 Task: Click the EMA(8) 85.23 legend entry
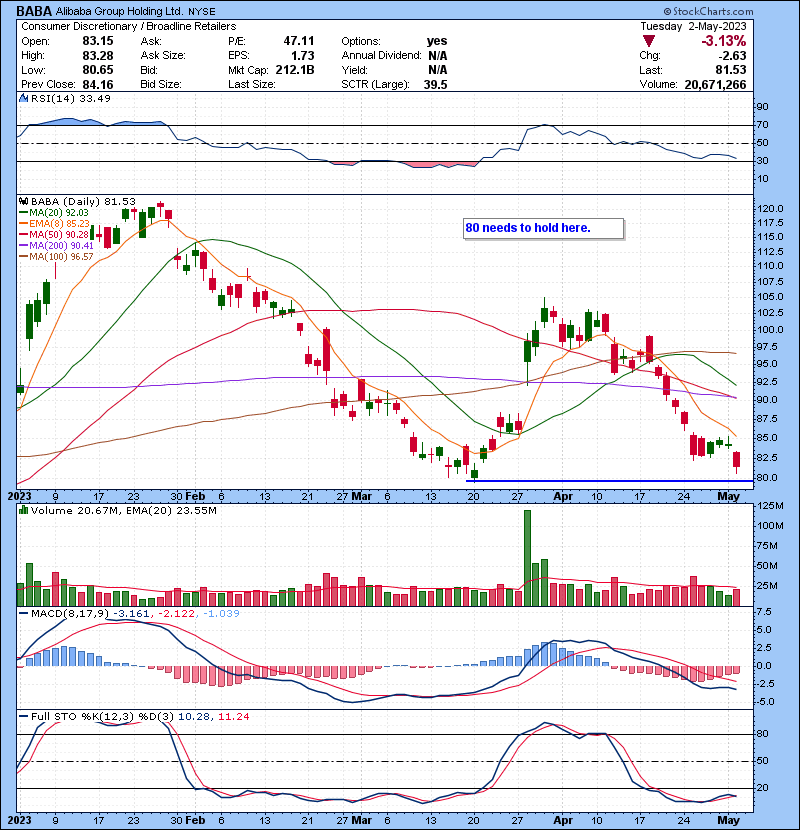[x=54, y=224]
